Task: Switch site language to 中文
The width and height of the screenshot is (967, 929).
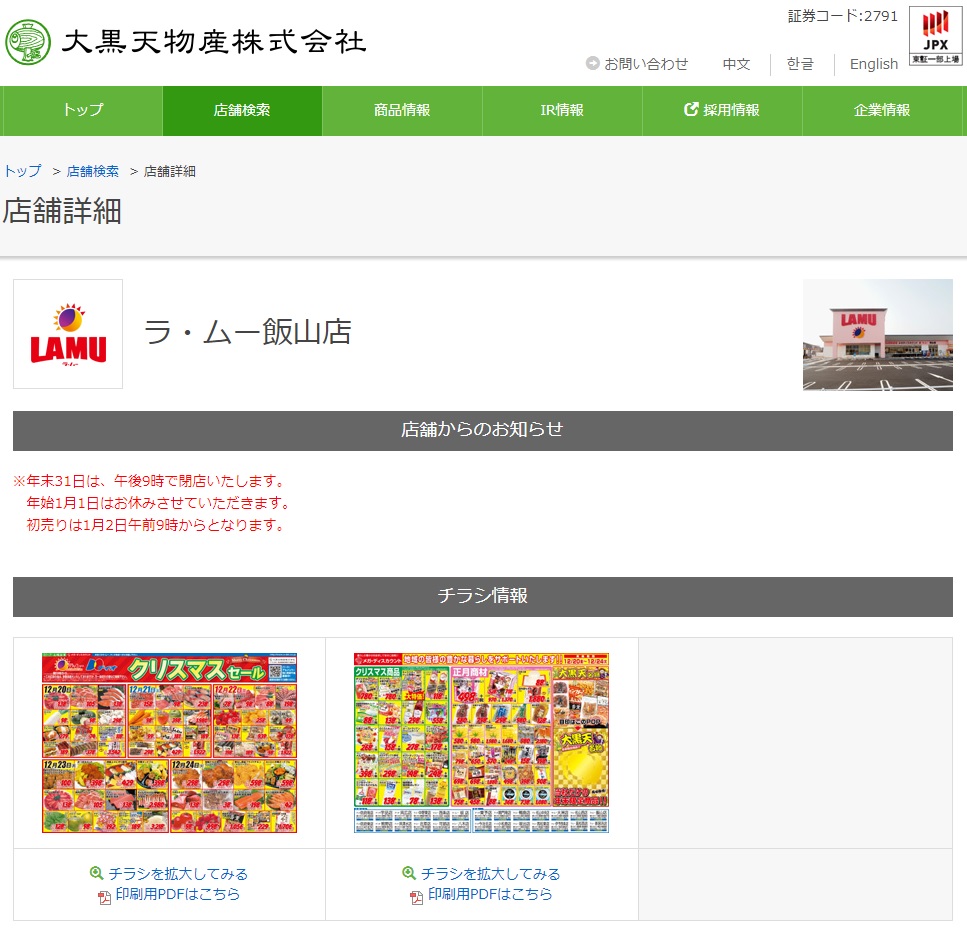Action: click(736, 64)
